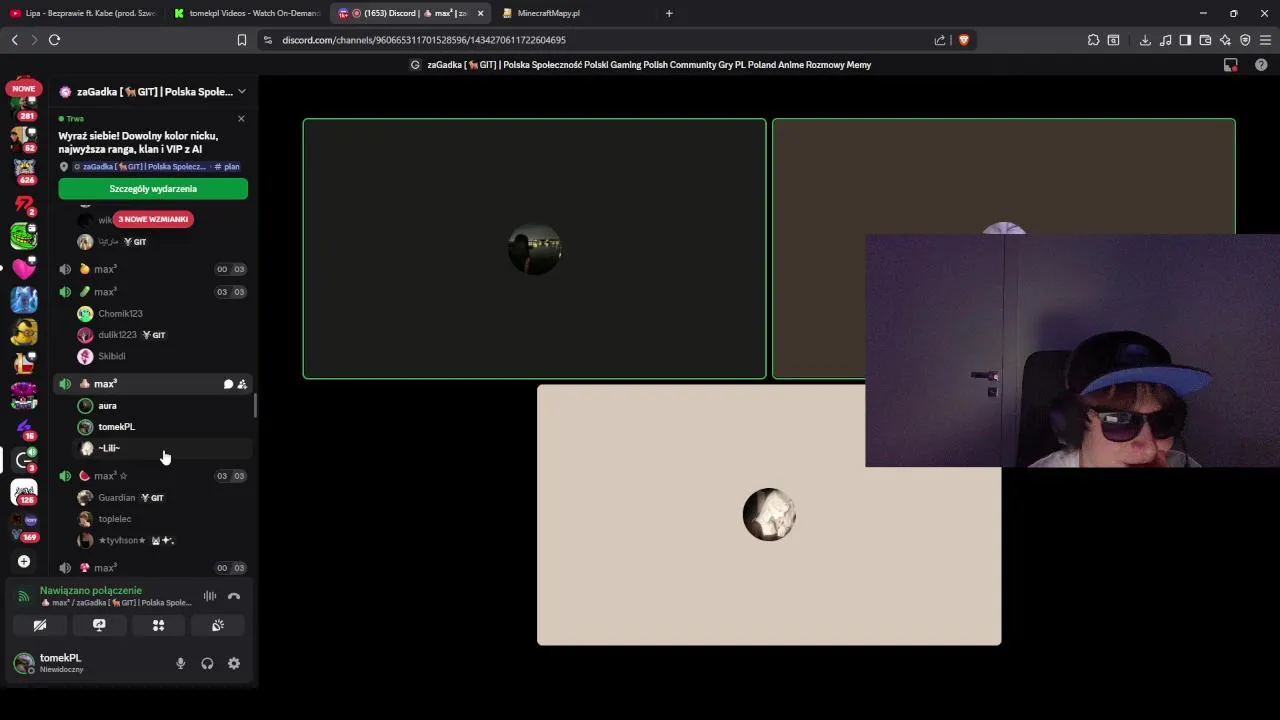Image resolution: width=1280 pixels, height=720 pixels.
Task: Click the 3 NOWE WZMIANKI badge
Action: click(x=153, y=219)
